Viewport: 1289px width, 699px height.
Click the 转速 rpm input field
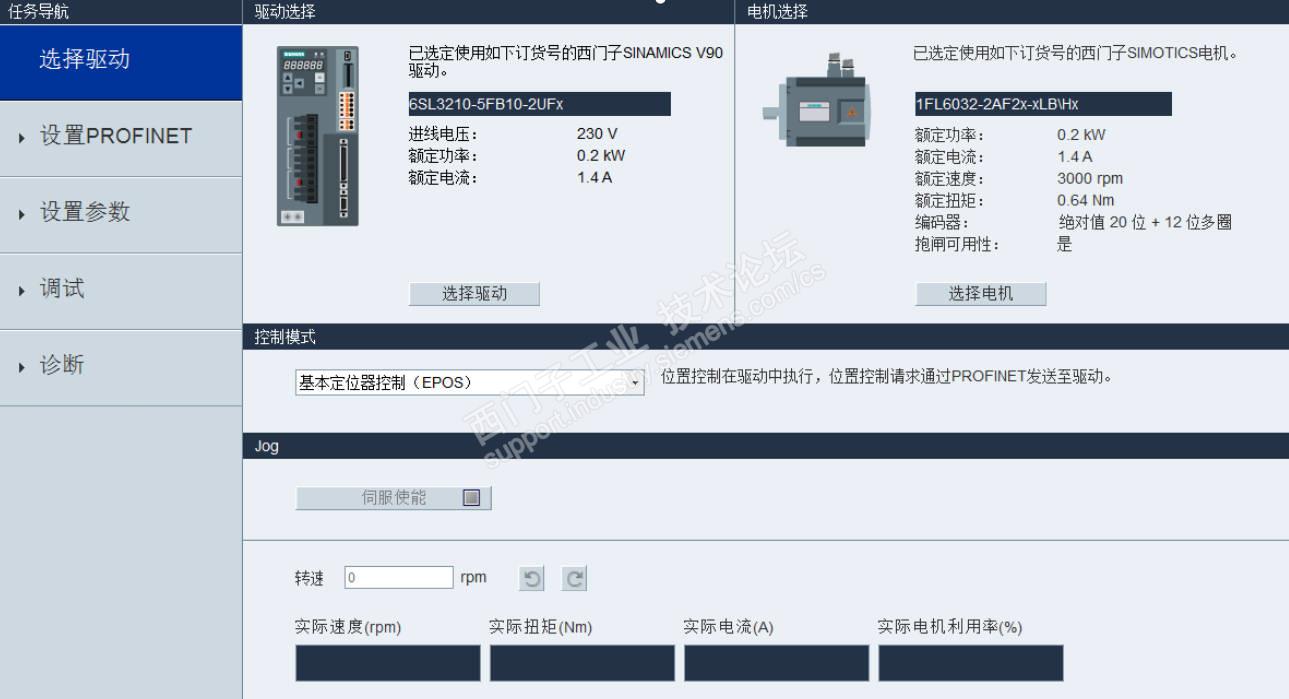(399, 577)
